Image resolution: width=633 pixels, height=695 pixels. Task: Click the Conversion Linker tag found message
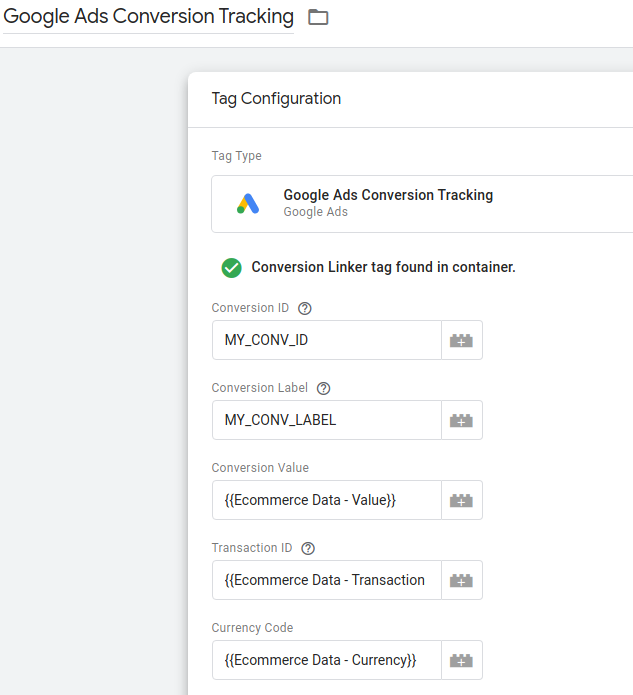click(383, 267)
